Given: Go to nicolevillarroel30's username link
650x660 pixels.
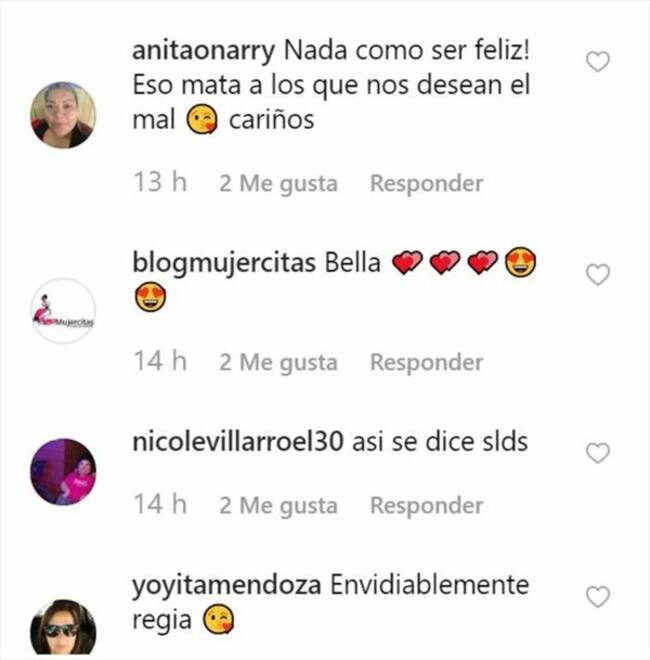Looking at the screenshot, I should [238, 442].
